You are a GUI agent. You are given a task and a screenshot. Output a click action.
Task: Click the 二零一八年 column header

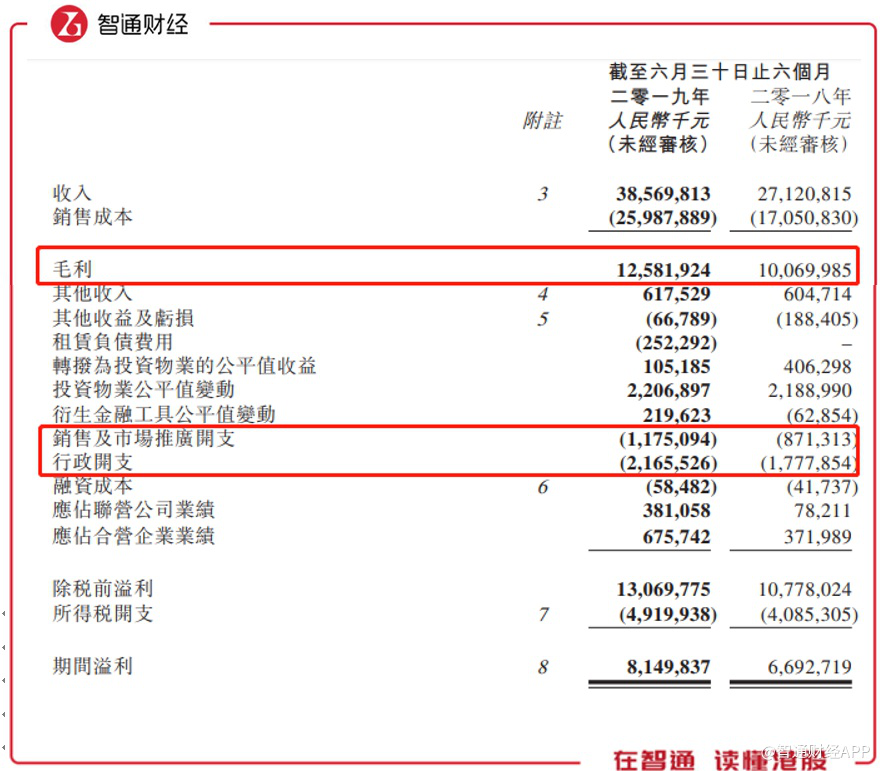[801, 96]
